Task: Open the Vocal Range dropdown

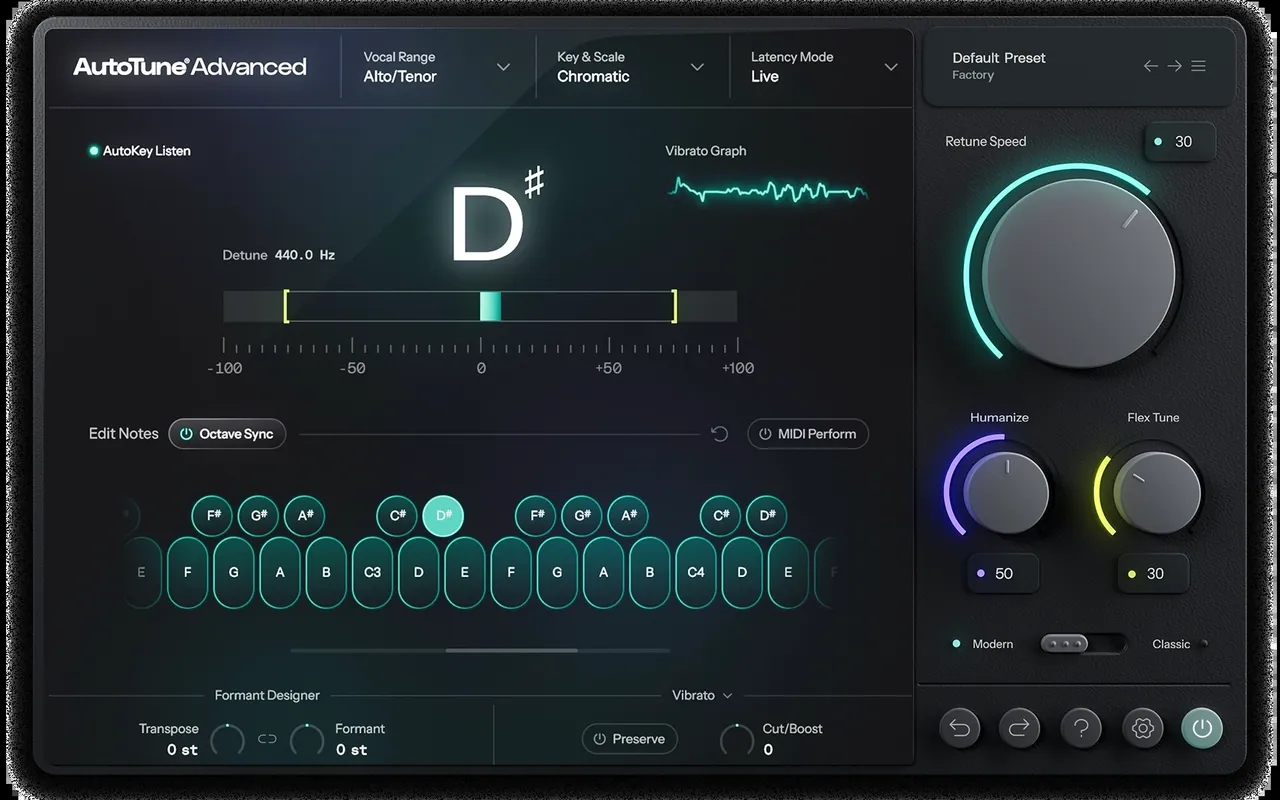Action: [437, 67]
